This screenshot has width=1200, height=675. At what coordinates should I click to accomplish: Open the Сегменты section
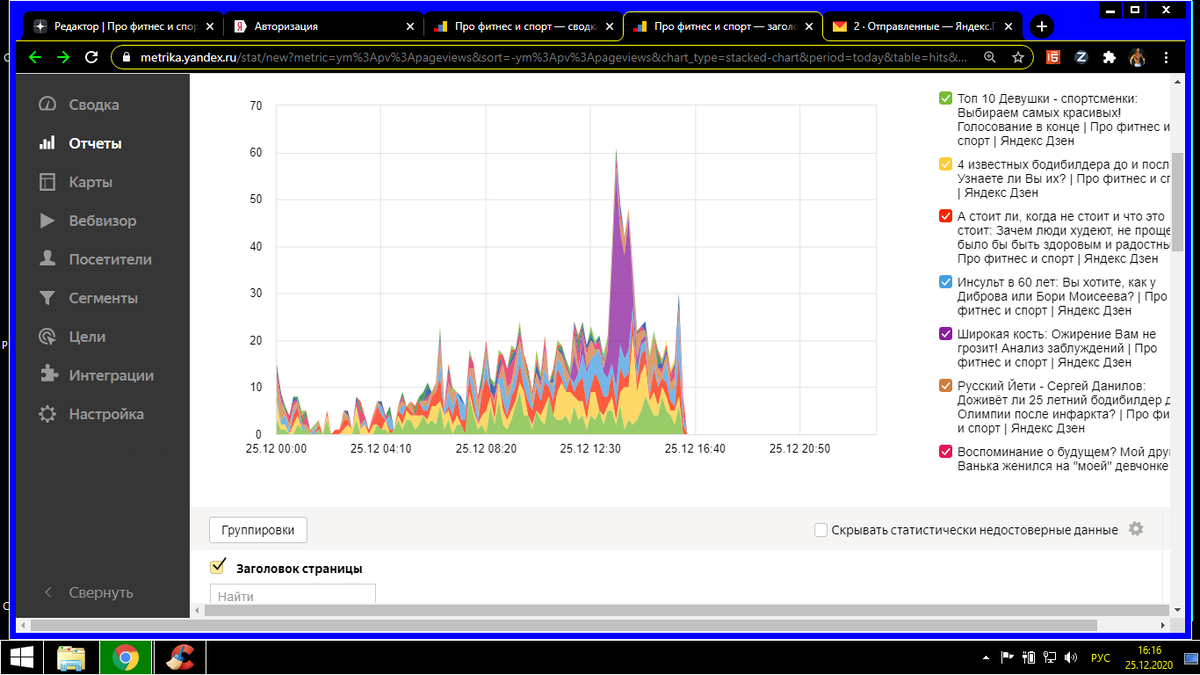(103, 298)
